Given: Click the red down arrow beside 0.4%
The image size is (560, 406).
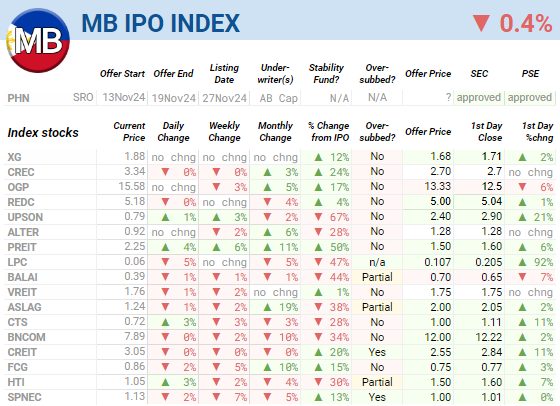Looking at the screenshot, I should point(481,24).
